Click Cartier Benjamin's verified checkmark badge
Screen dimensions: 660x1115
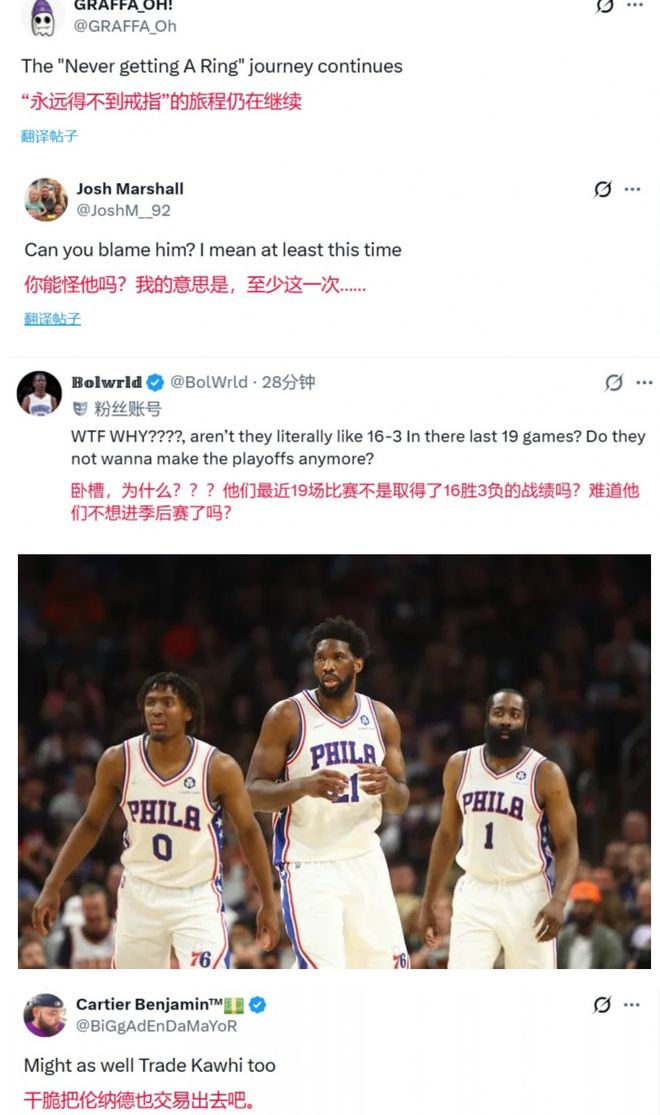[x=258, y=1004]
